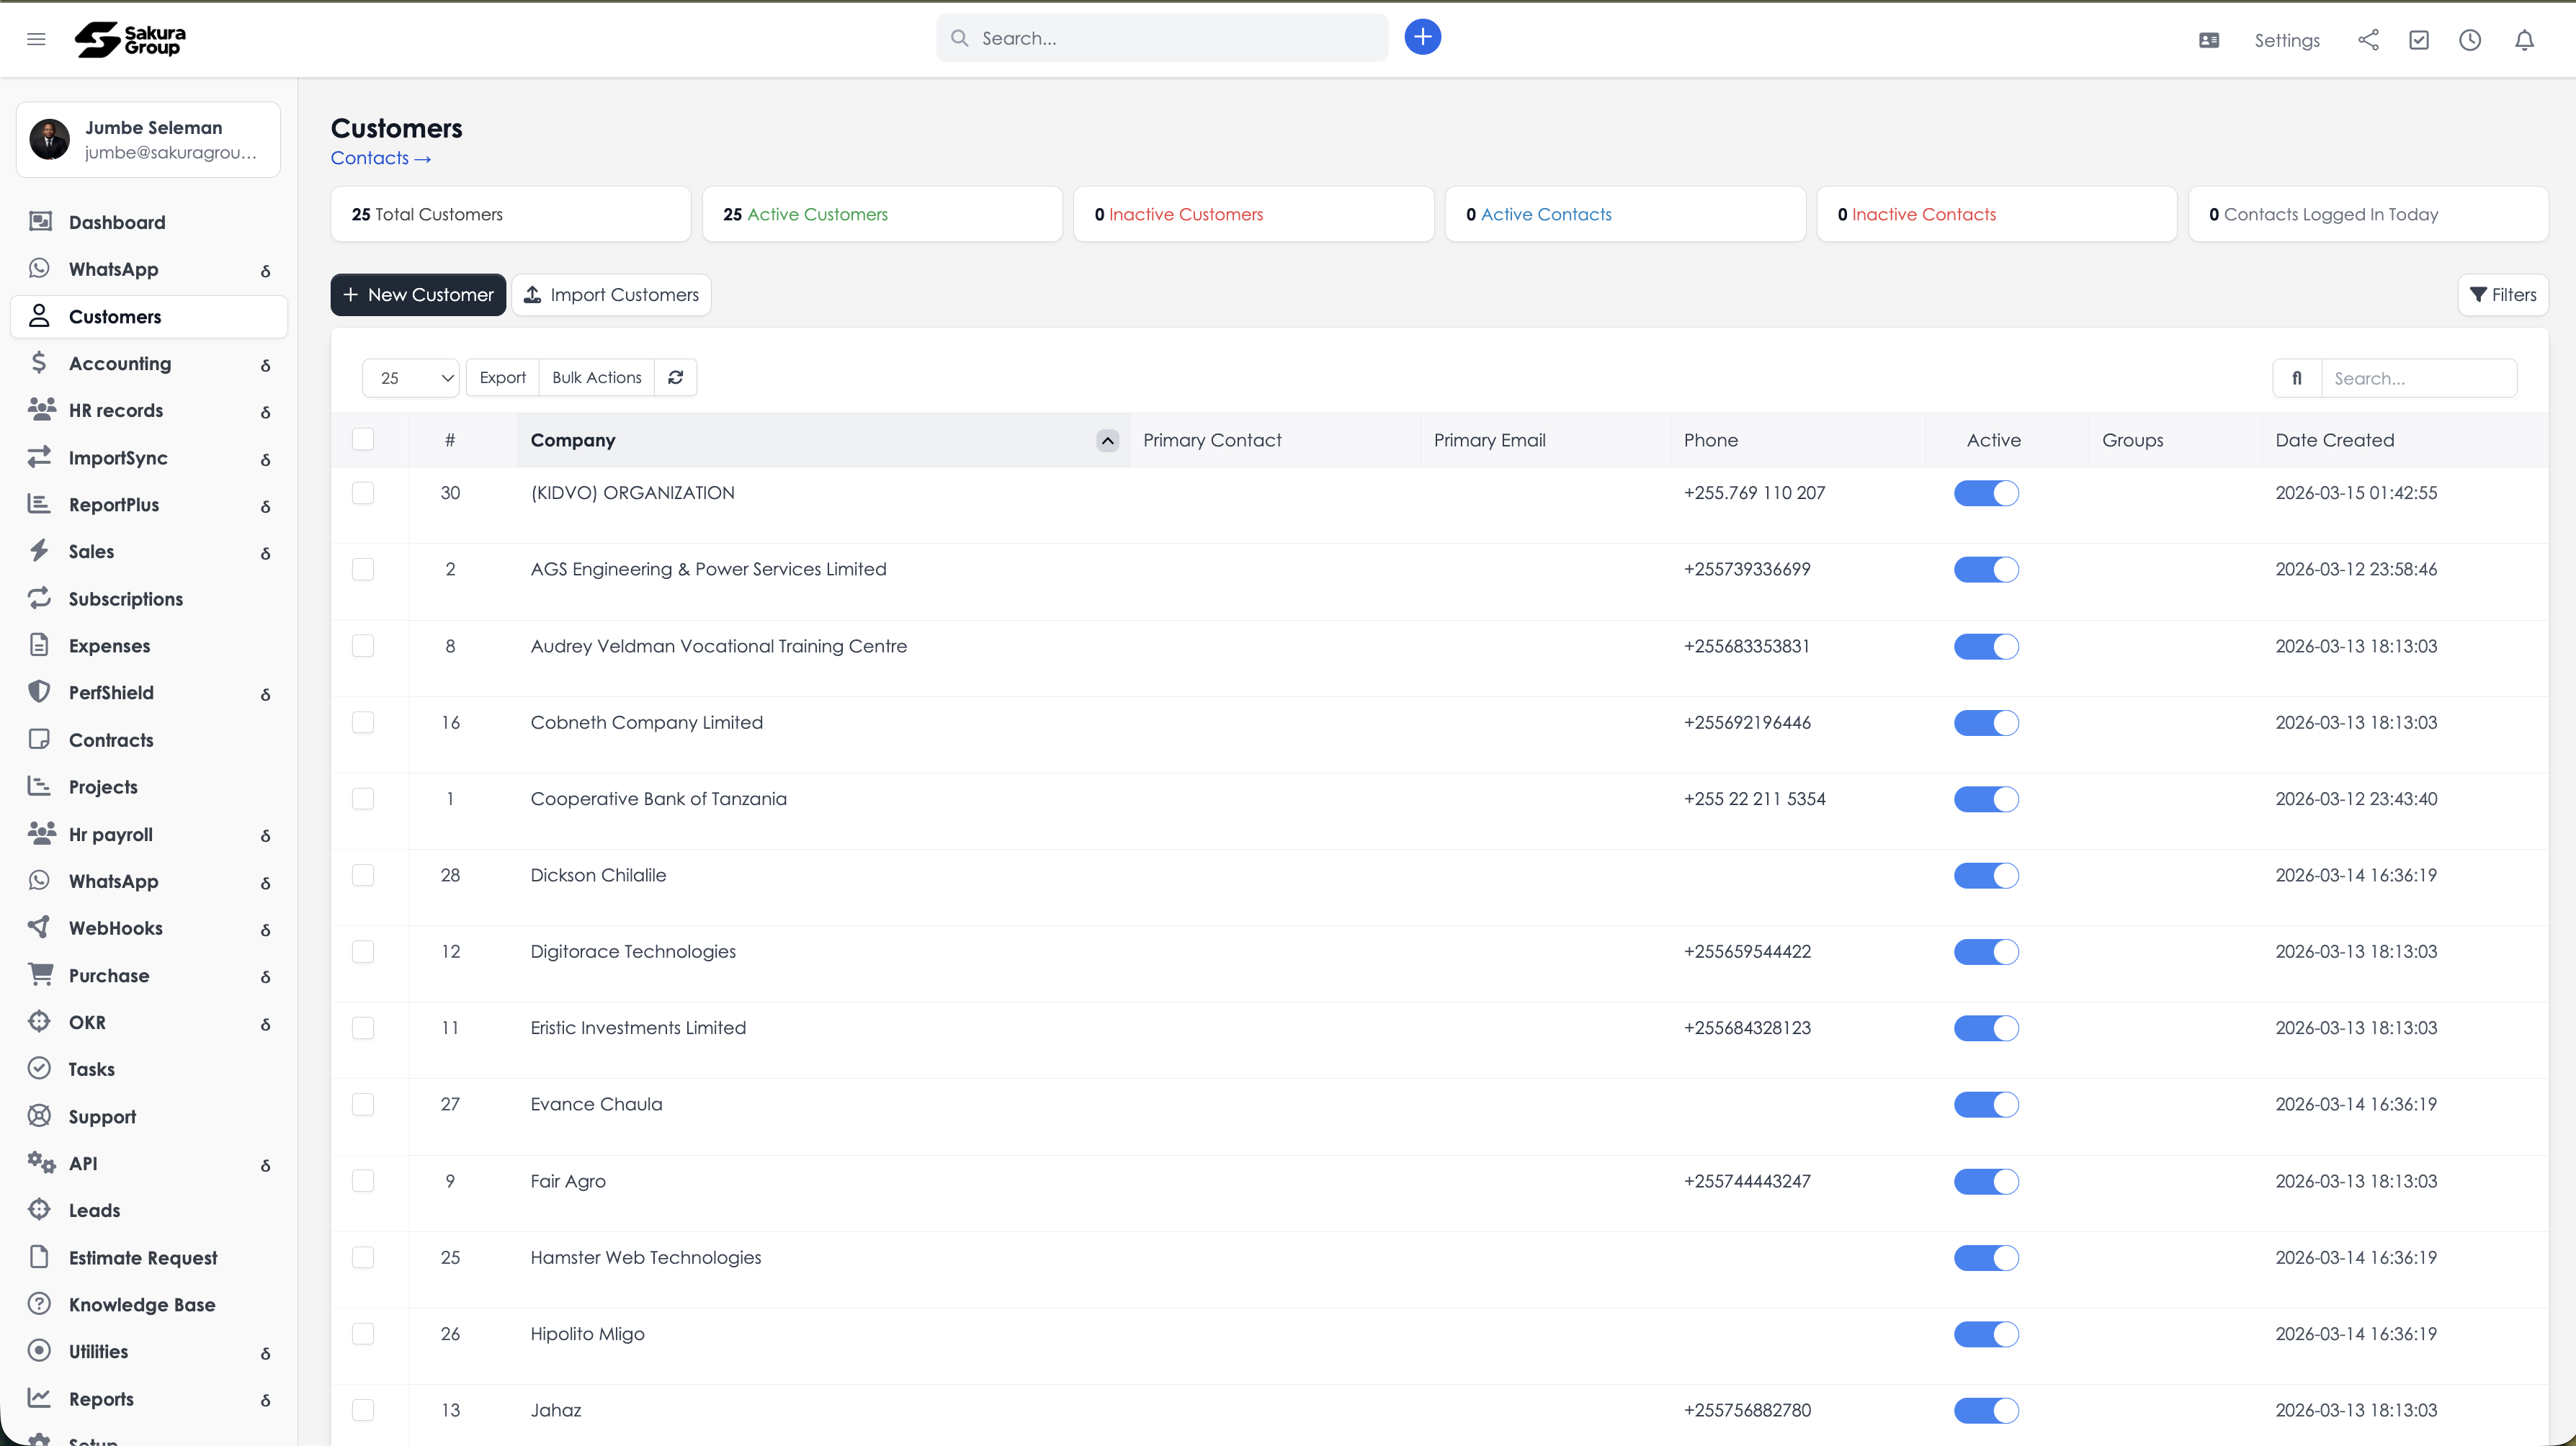Viewport: 2576px width, 1446px height.
Task: Expand the HR records sidebar menu
Action: click(x=149, y=410)
